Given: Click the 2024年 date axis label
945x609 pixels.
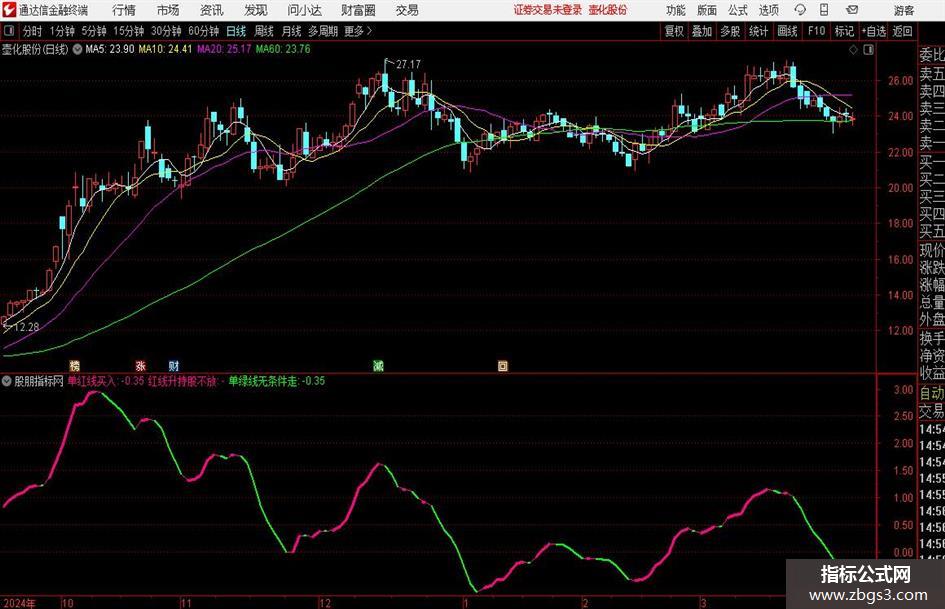Looking at the screenshot, I should click(19, 603).
